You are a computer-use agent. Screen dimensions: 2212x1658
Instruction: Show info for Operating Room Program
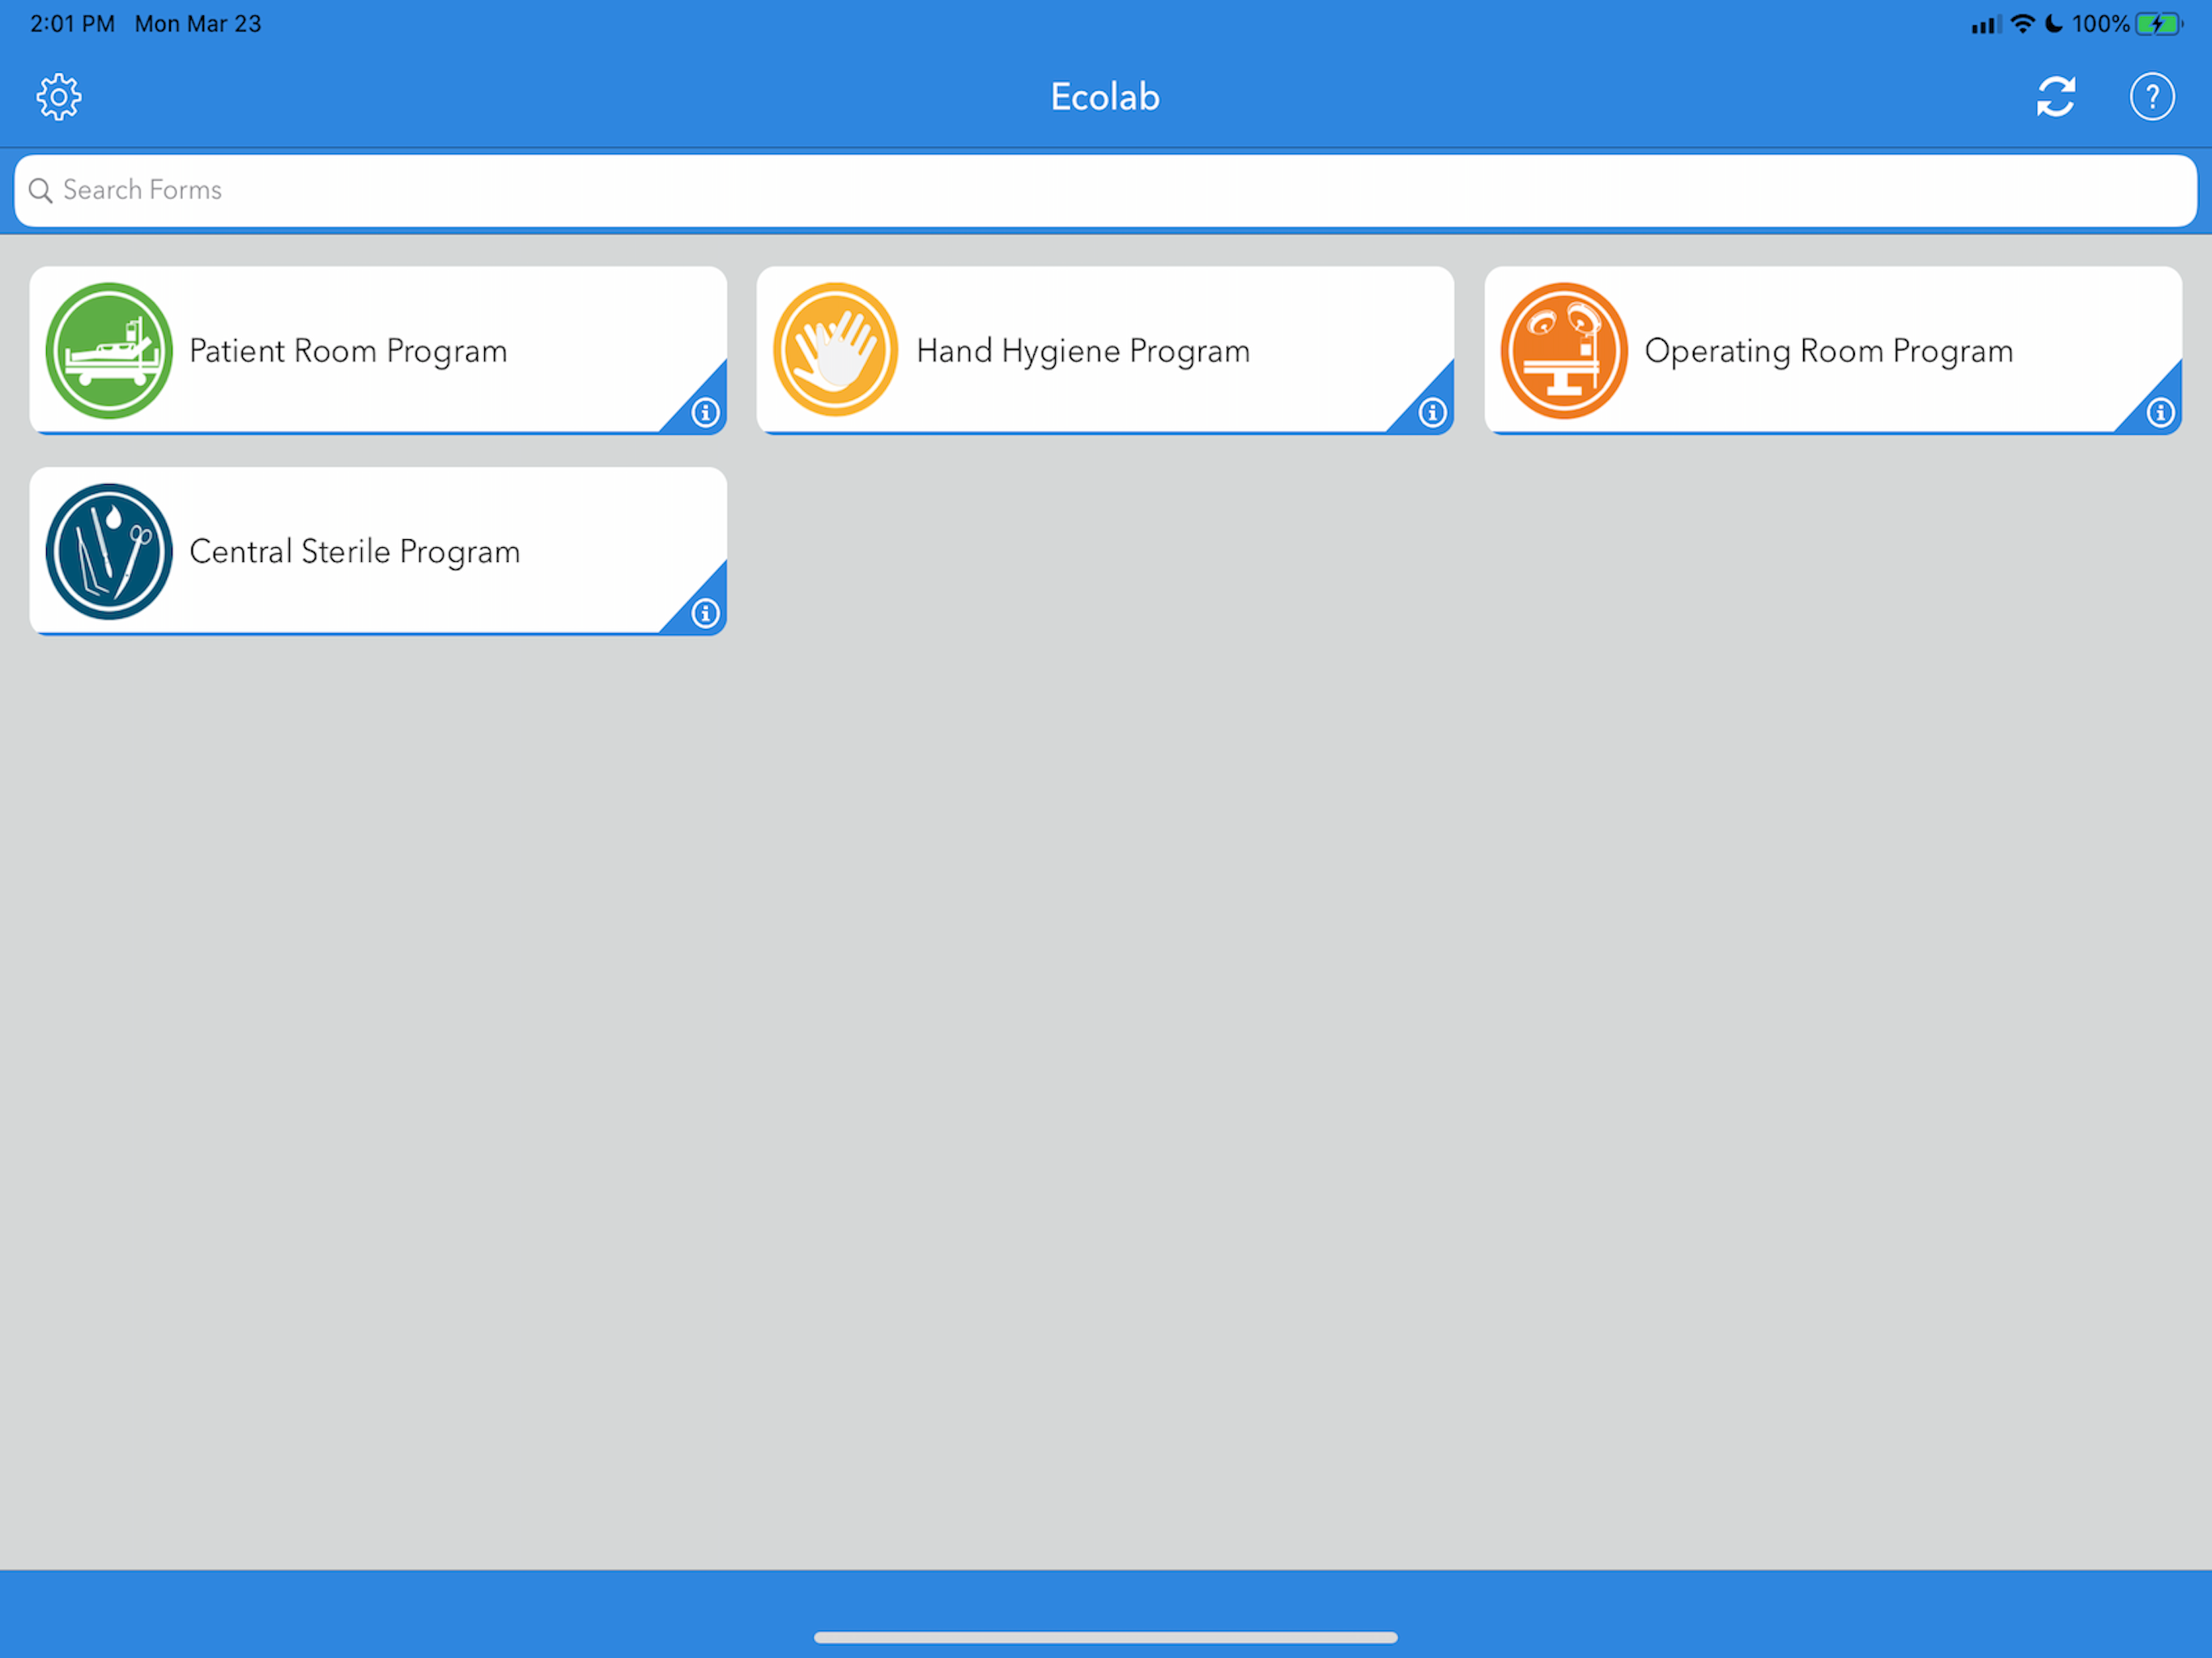(2160, 412)
